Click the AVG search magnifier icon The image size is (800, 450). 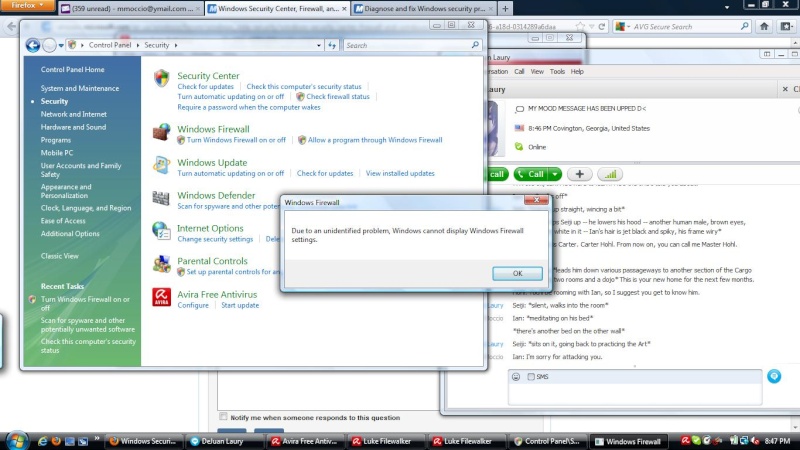pyautogui.click(x=744, y=27)
